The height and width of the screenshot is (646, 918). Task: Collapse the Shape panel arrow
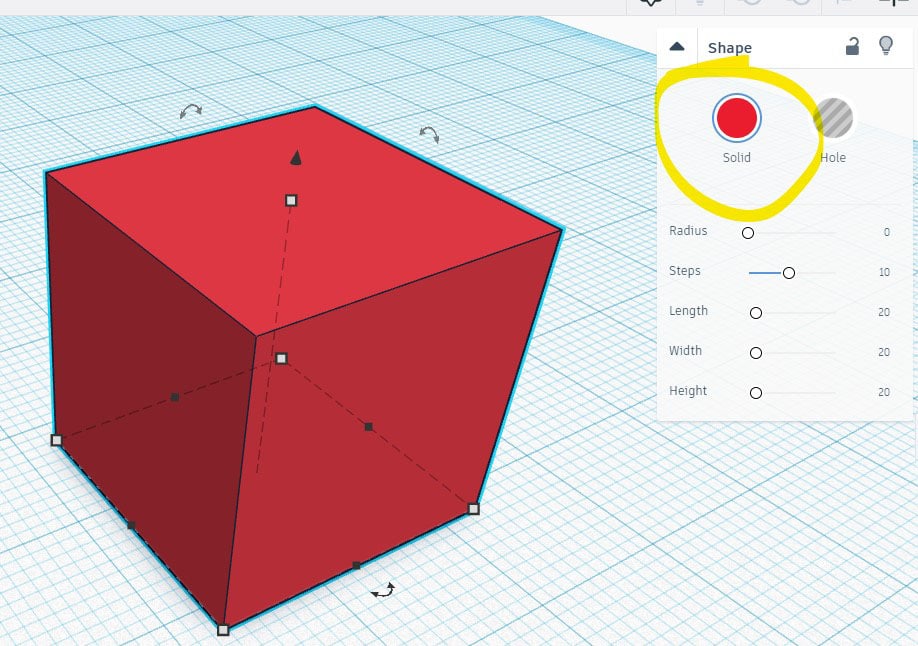677,46
